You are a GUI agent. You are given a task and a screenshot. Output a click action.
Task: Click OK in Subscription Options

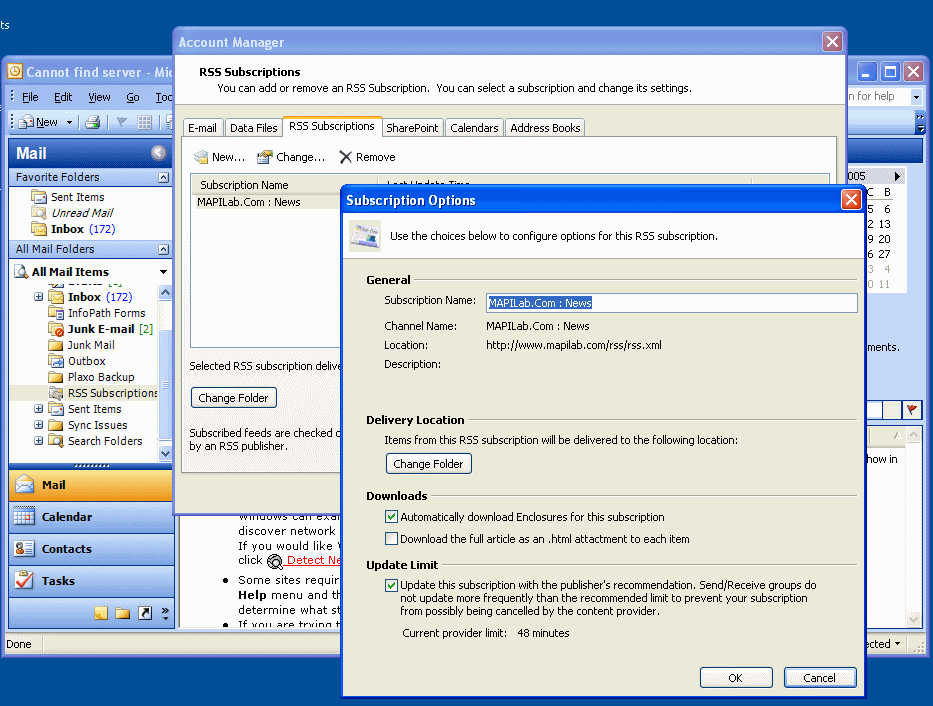tap(736, 677)
